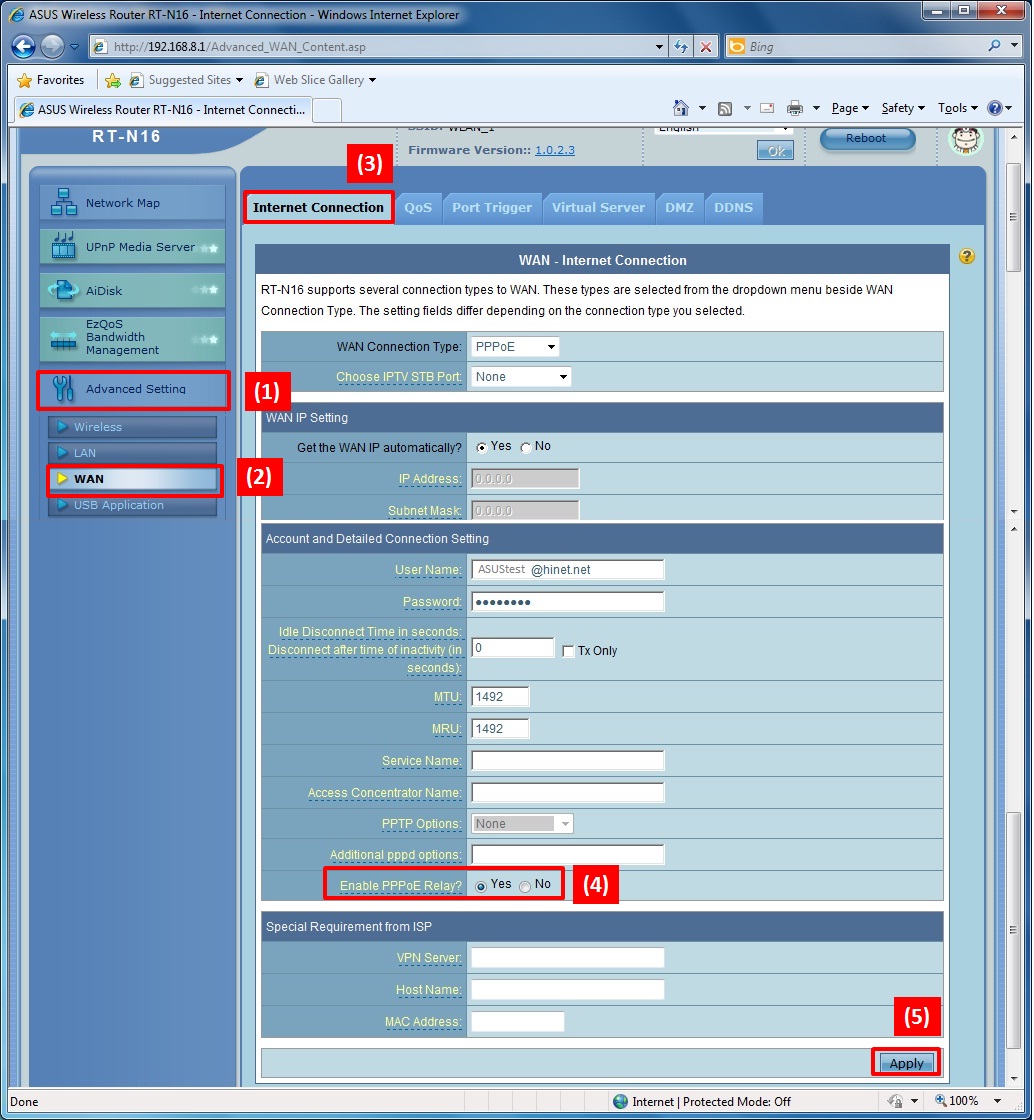Select No for get WAN IP automatically
1034x1120 pixels.
click(x=526, y=448)
